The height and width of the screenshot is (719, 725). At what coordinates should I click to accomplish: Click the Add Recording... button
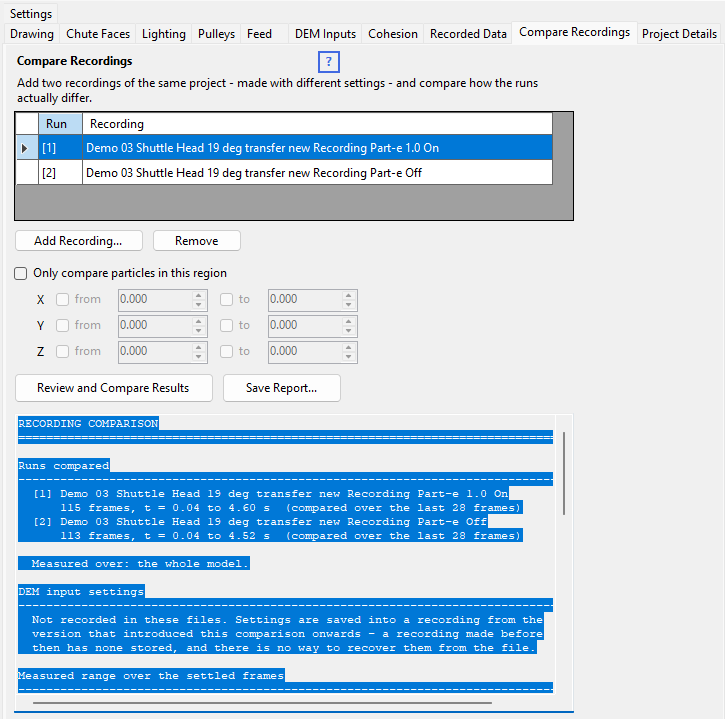(79, 241)
